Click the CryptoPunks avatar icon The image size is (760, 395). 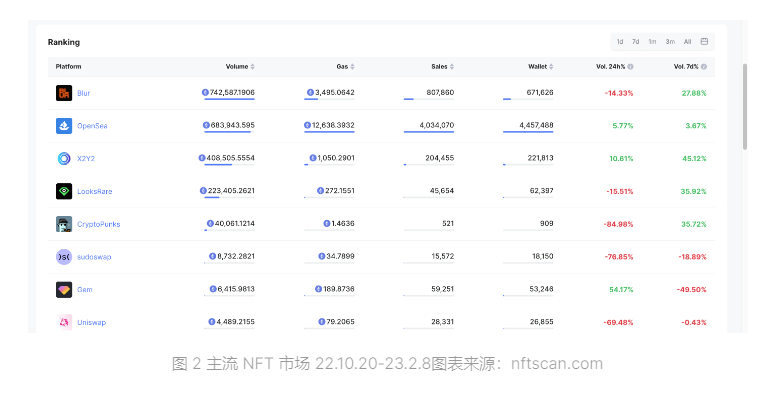[64, 224]
